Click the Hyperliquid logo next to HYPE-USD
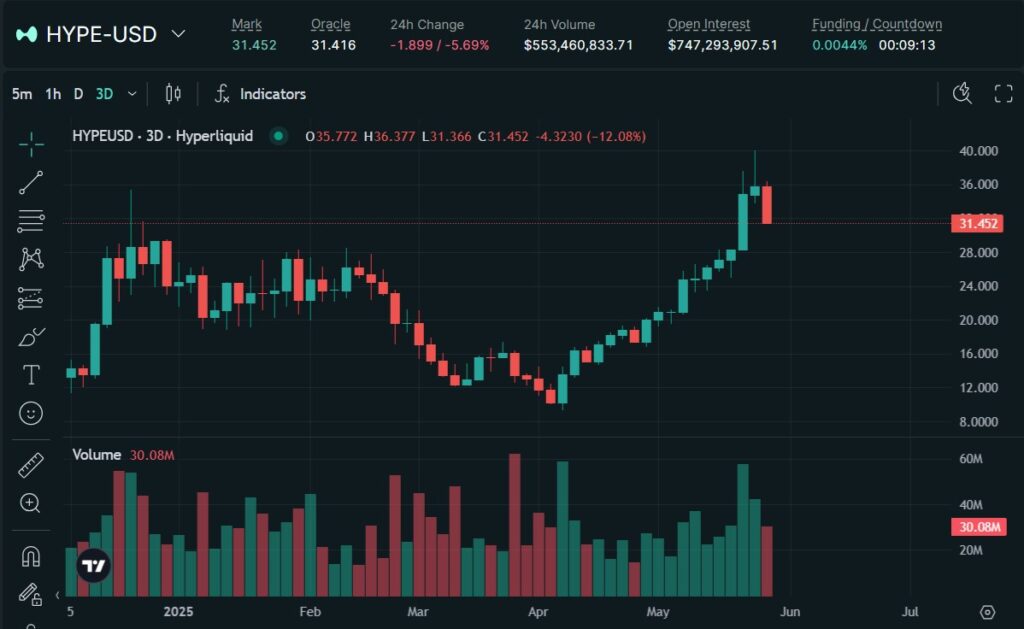The image size is (1024, 629). (x=27, y=34)
